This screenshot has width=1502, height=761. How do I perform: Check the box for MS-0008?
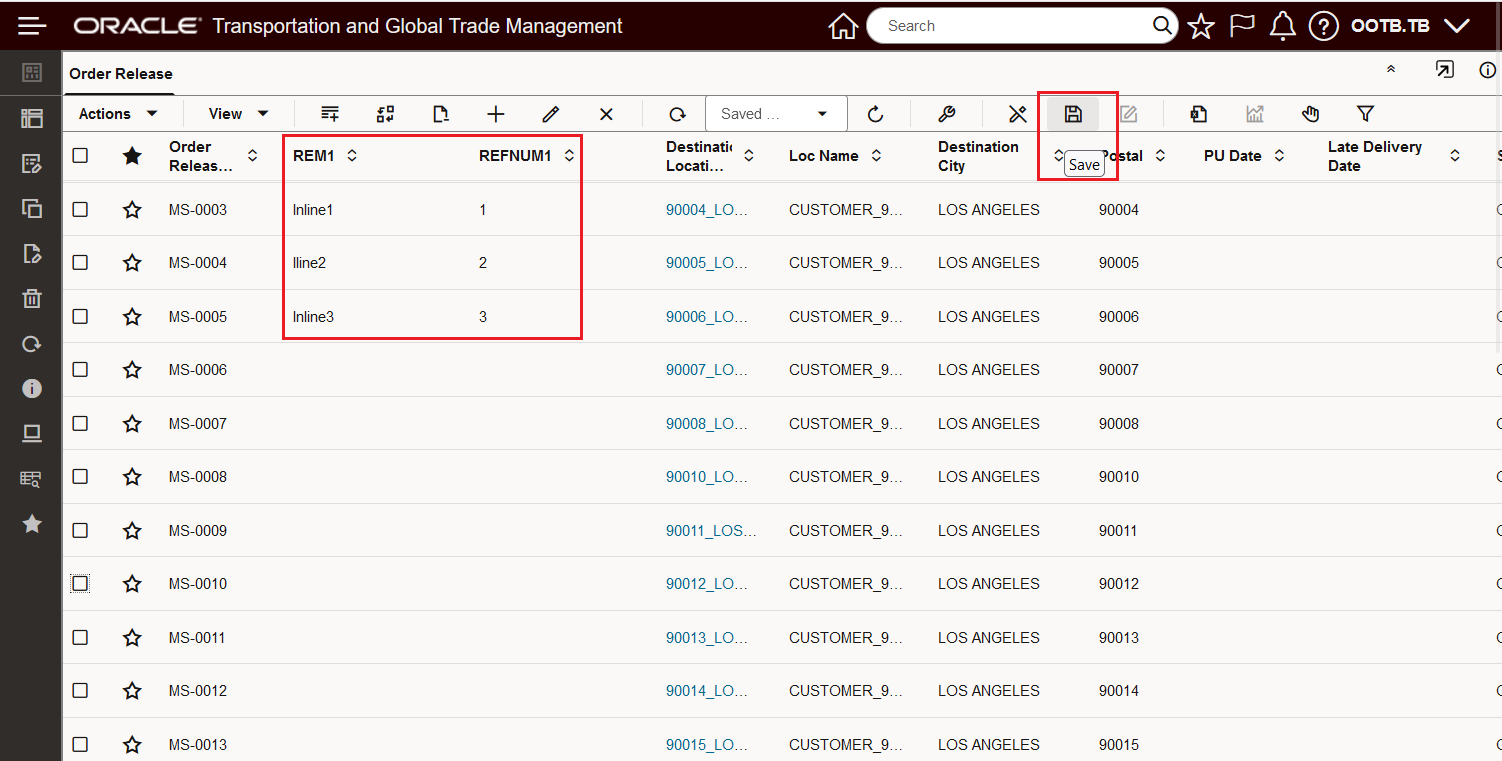click(x=80, y=477)
